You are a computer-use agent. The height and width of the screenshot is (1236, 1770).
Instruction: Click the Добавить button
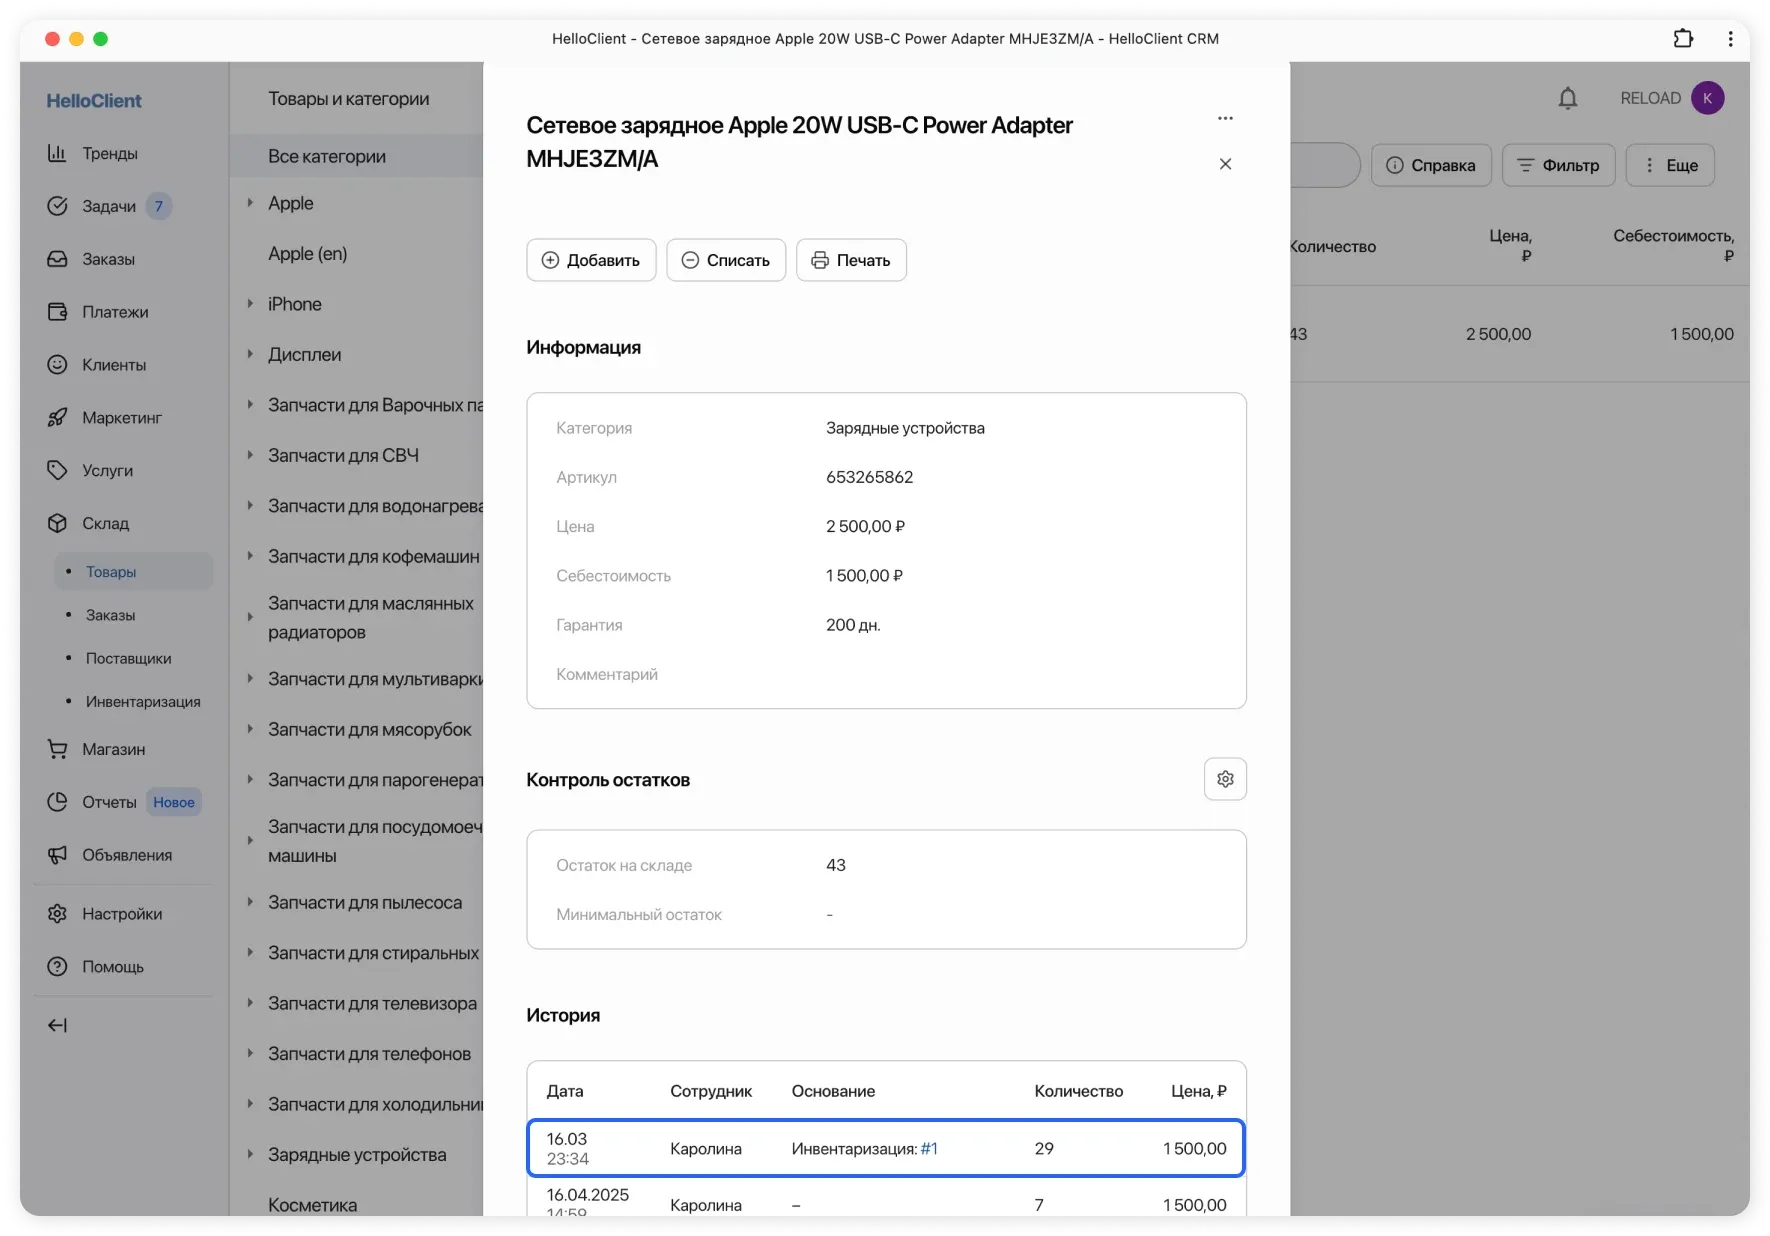(591, 260)
